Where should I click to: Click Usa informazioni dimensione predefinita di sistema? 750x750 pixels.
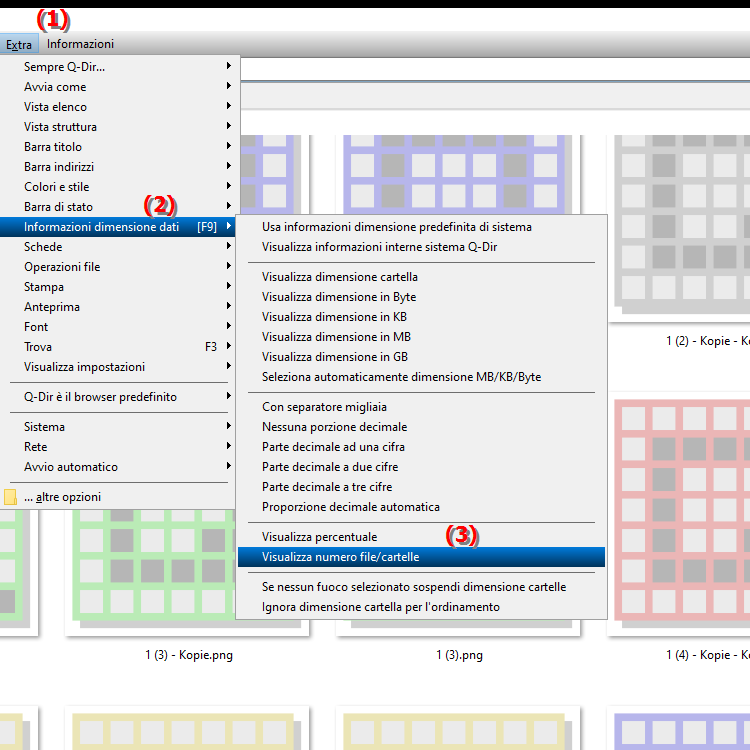click(396, 227)
